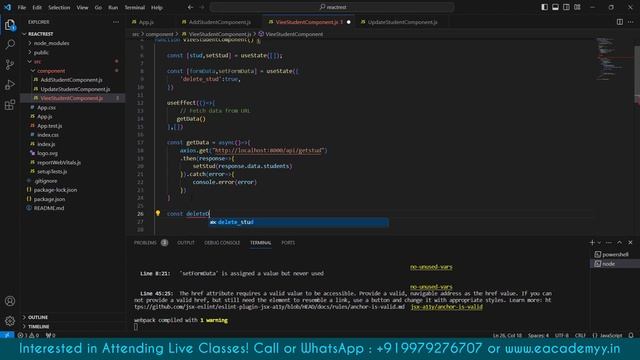This screenshot has width=640, height=360.
Task: Switch to the DEBUG CONSOLE tab
Action: coord(222,242)
